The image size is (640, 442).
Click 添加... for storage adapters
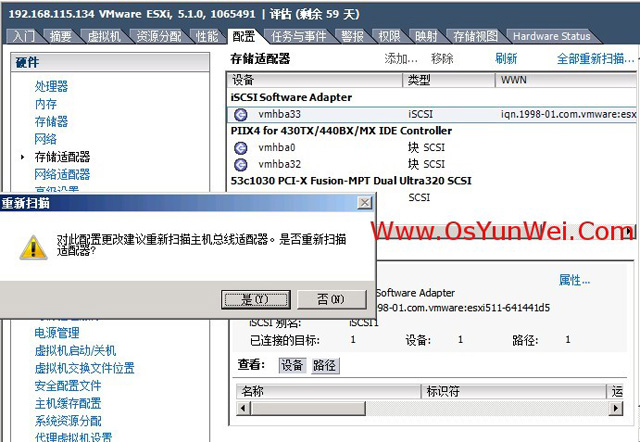pyautogui.click(x=401, y=59)
